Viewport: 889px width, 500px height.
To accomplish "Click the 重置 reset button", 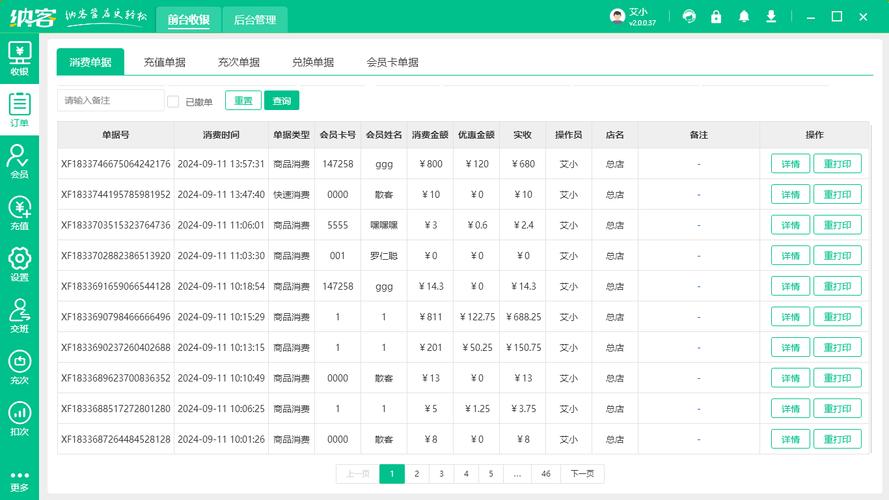I will pos(243,100).
